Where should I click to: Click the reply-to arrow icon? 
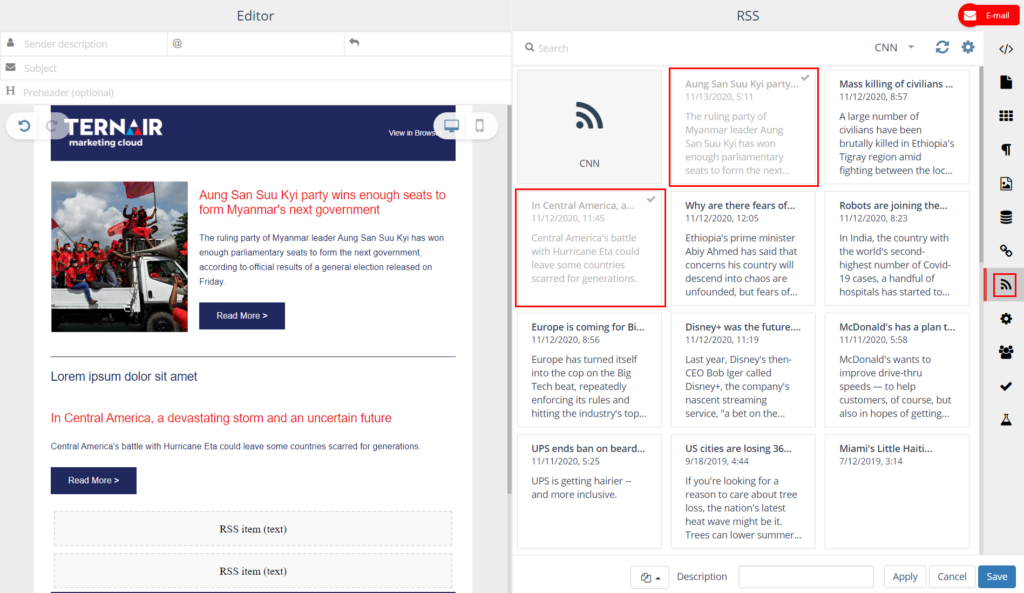(x=354, y=42)
